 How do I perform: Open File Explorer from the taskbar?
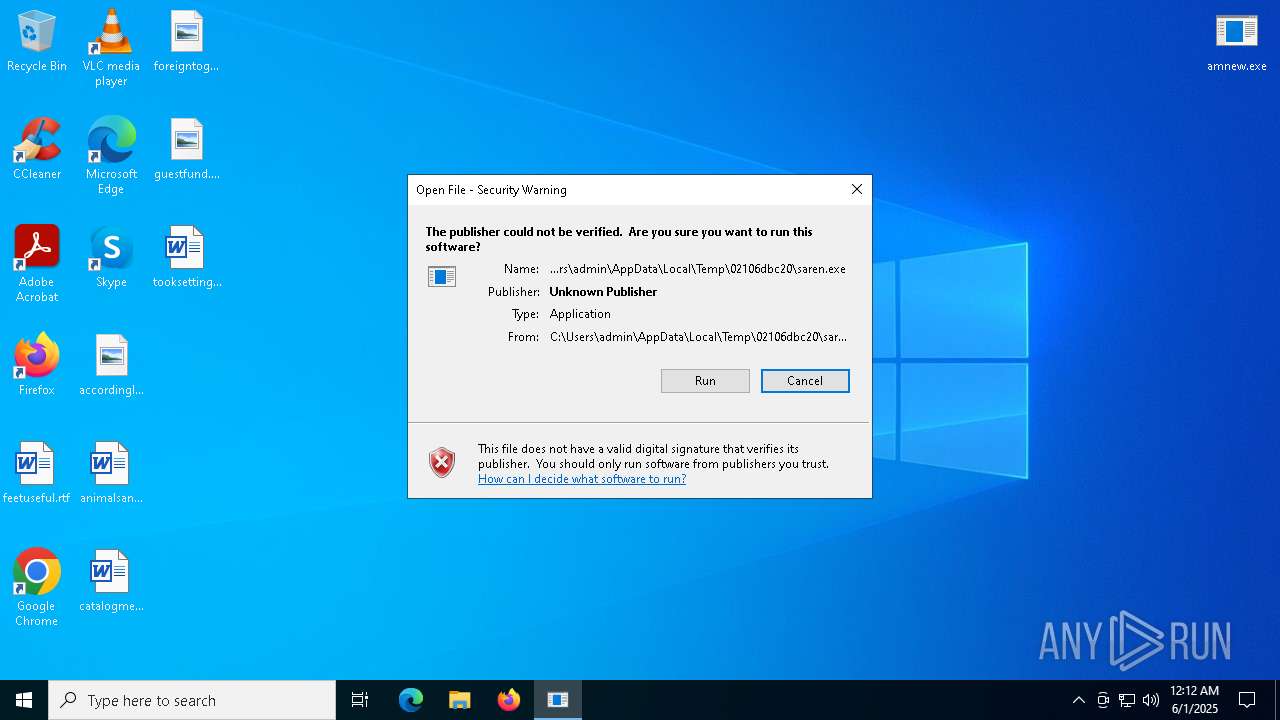(x=459, y=700)
